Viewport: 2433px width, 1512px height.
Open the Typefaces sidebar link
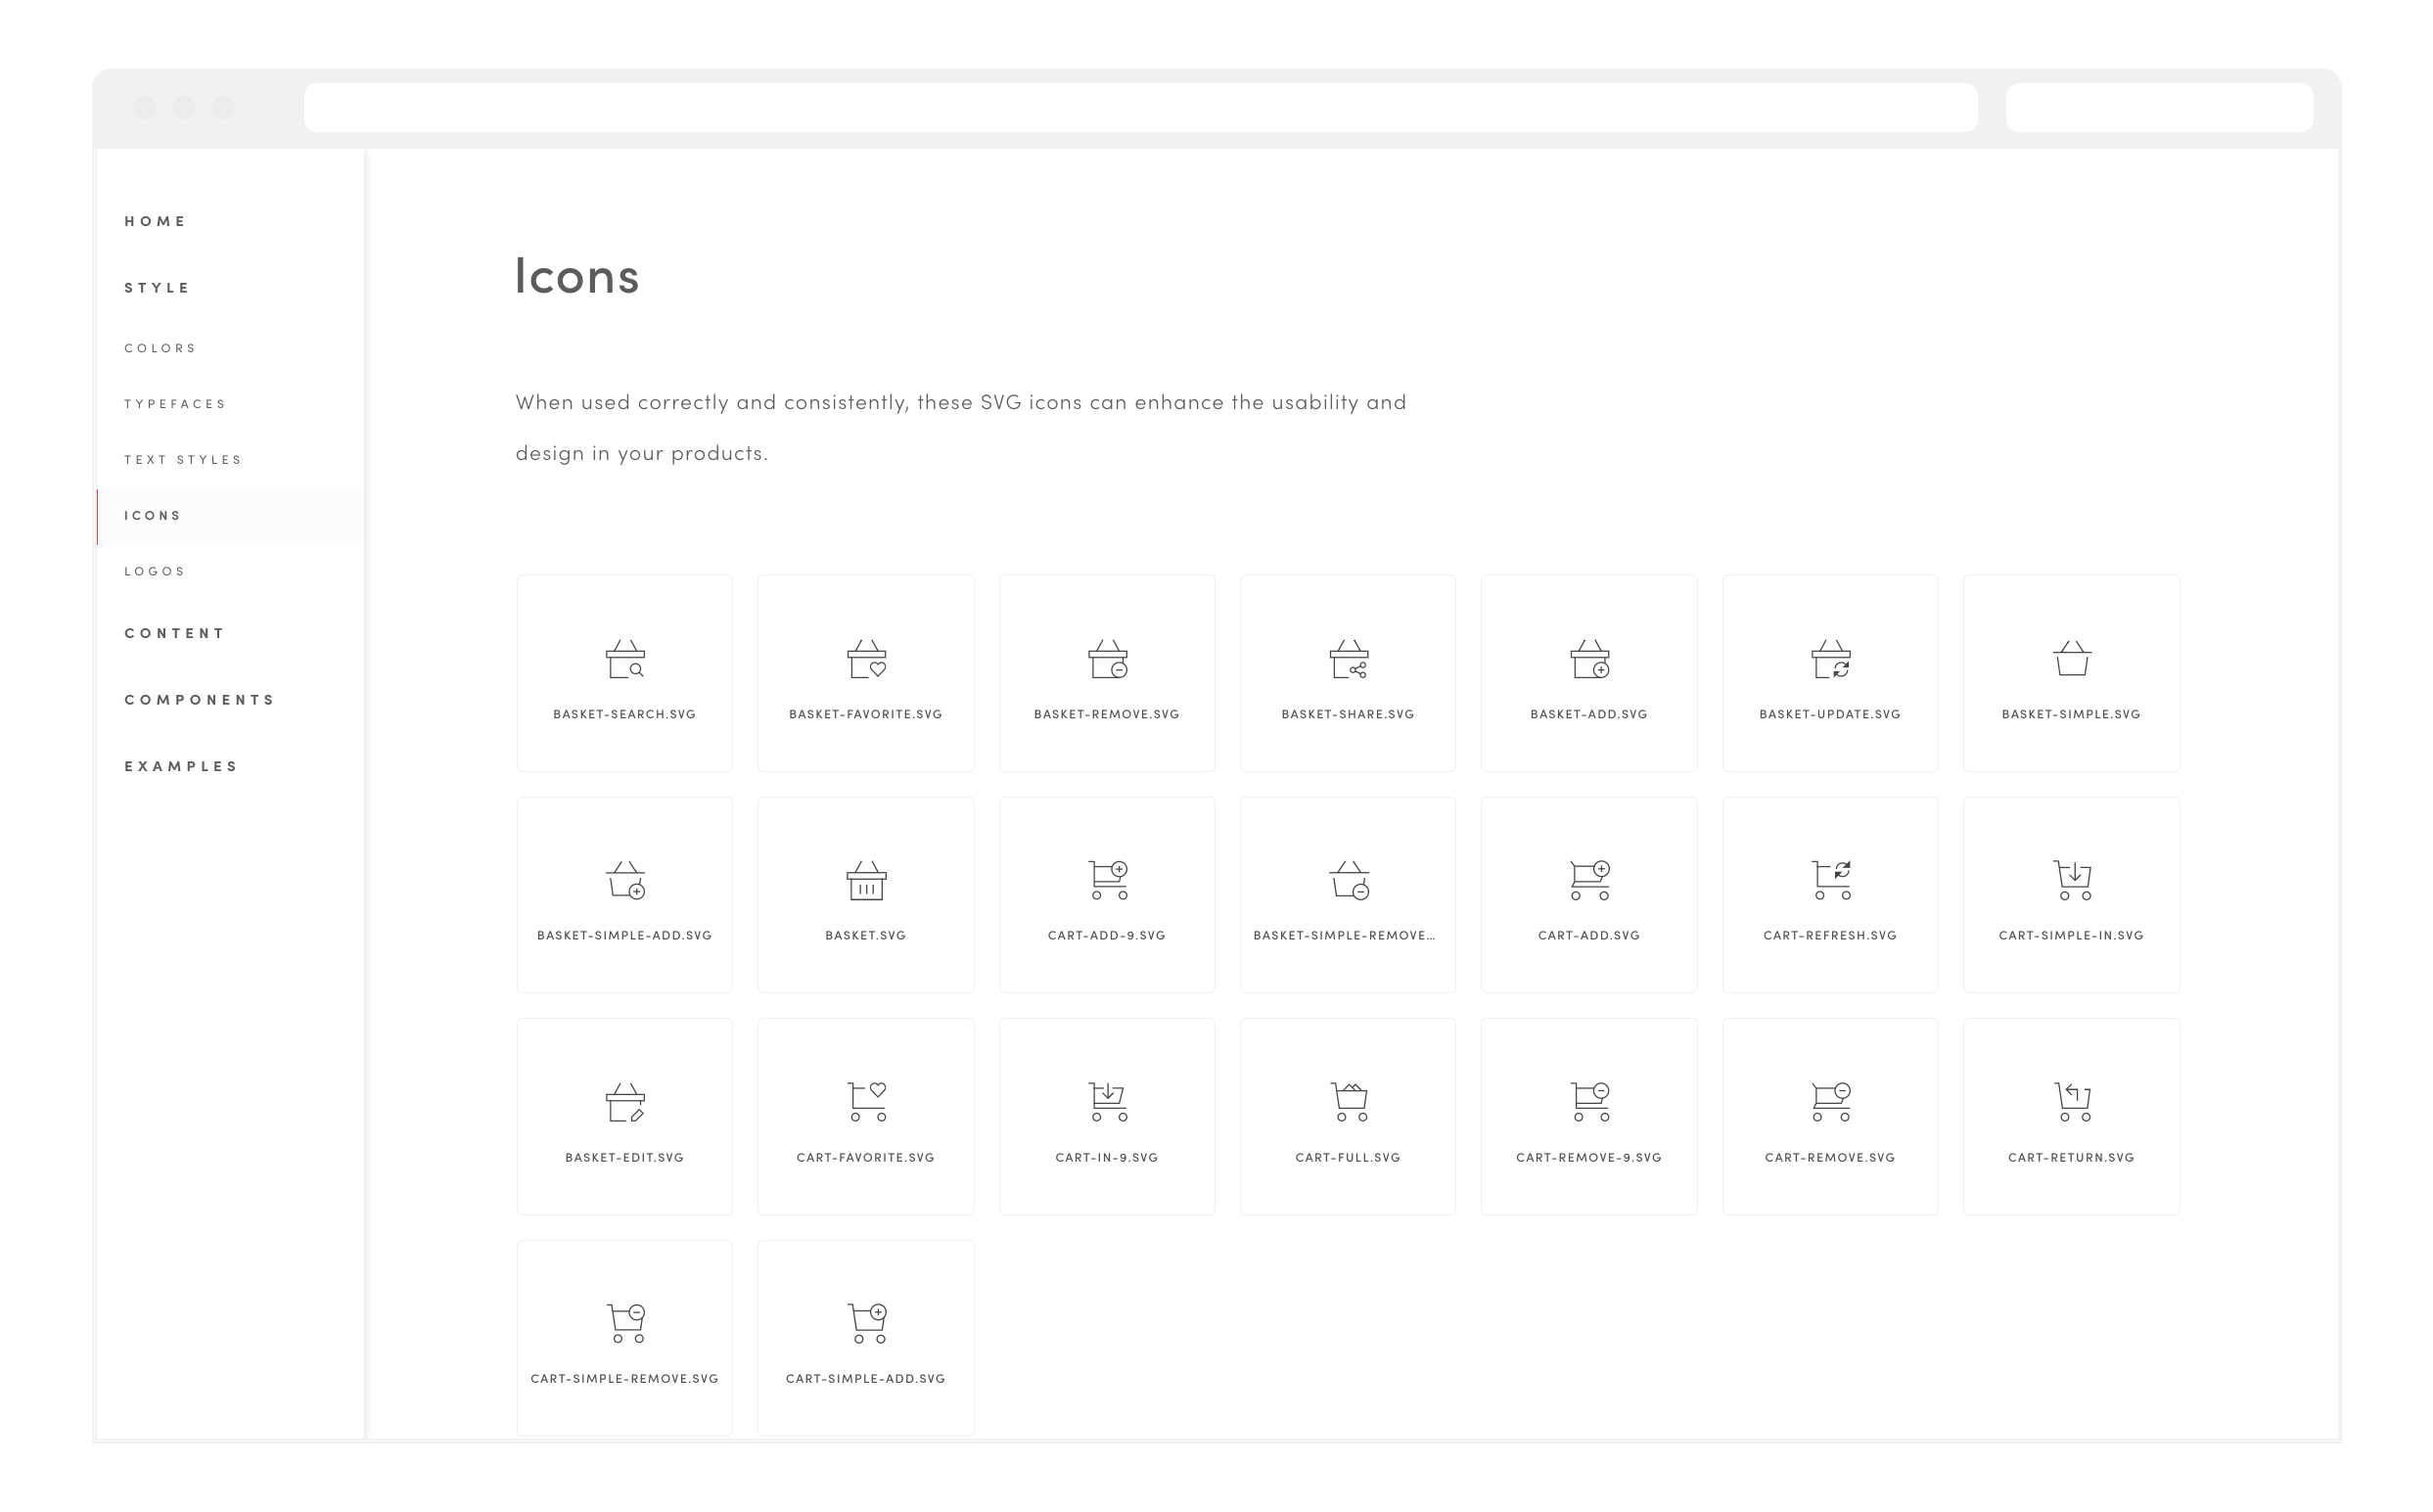tap(175, 404)
